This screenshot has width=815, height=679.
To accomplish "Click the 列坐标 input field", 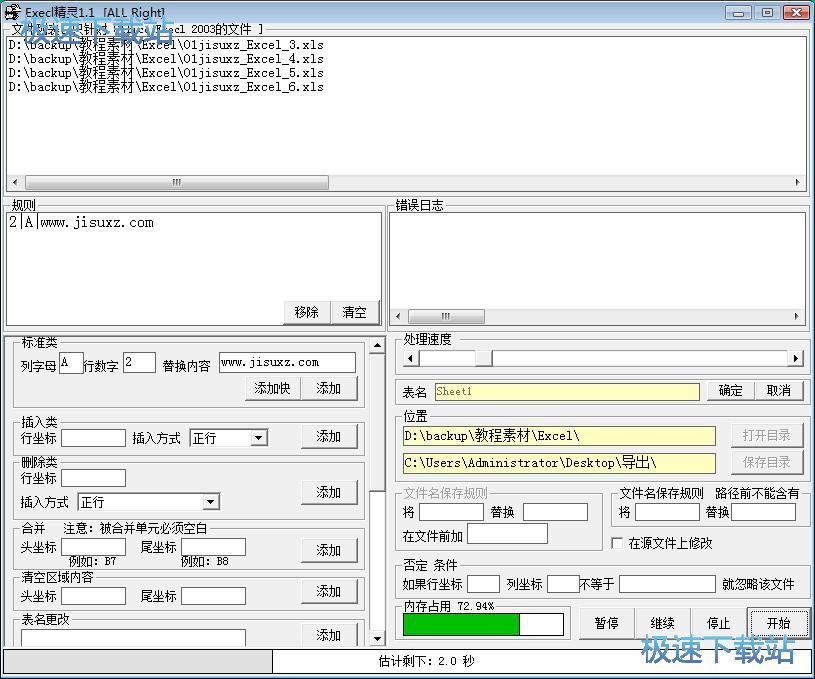I will [x=564, y=584].
